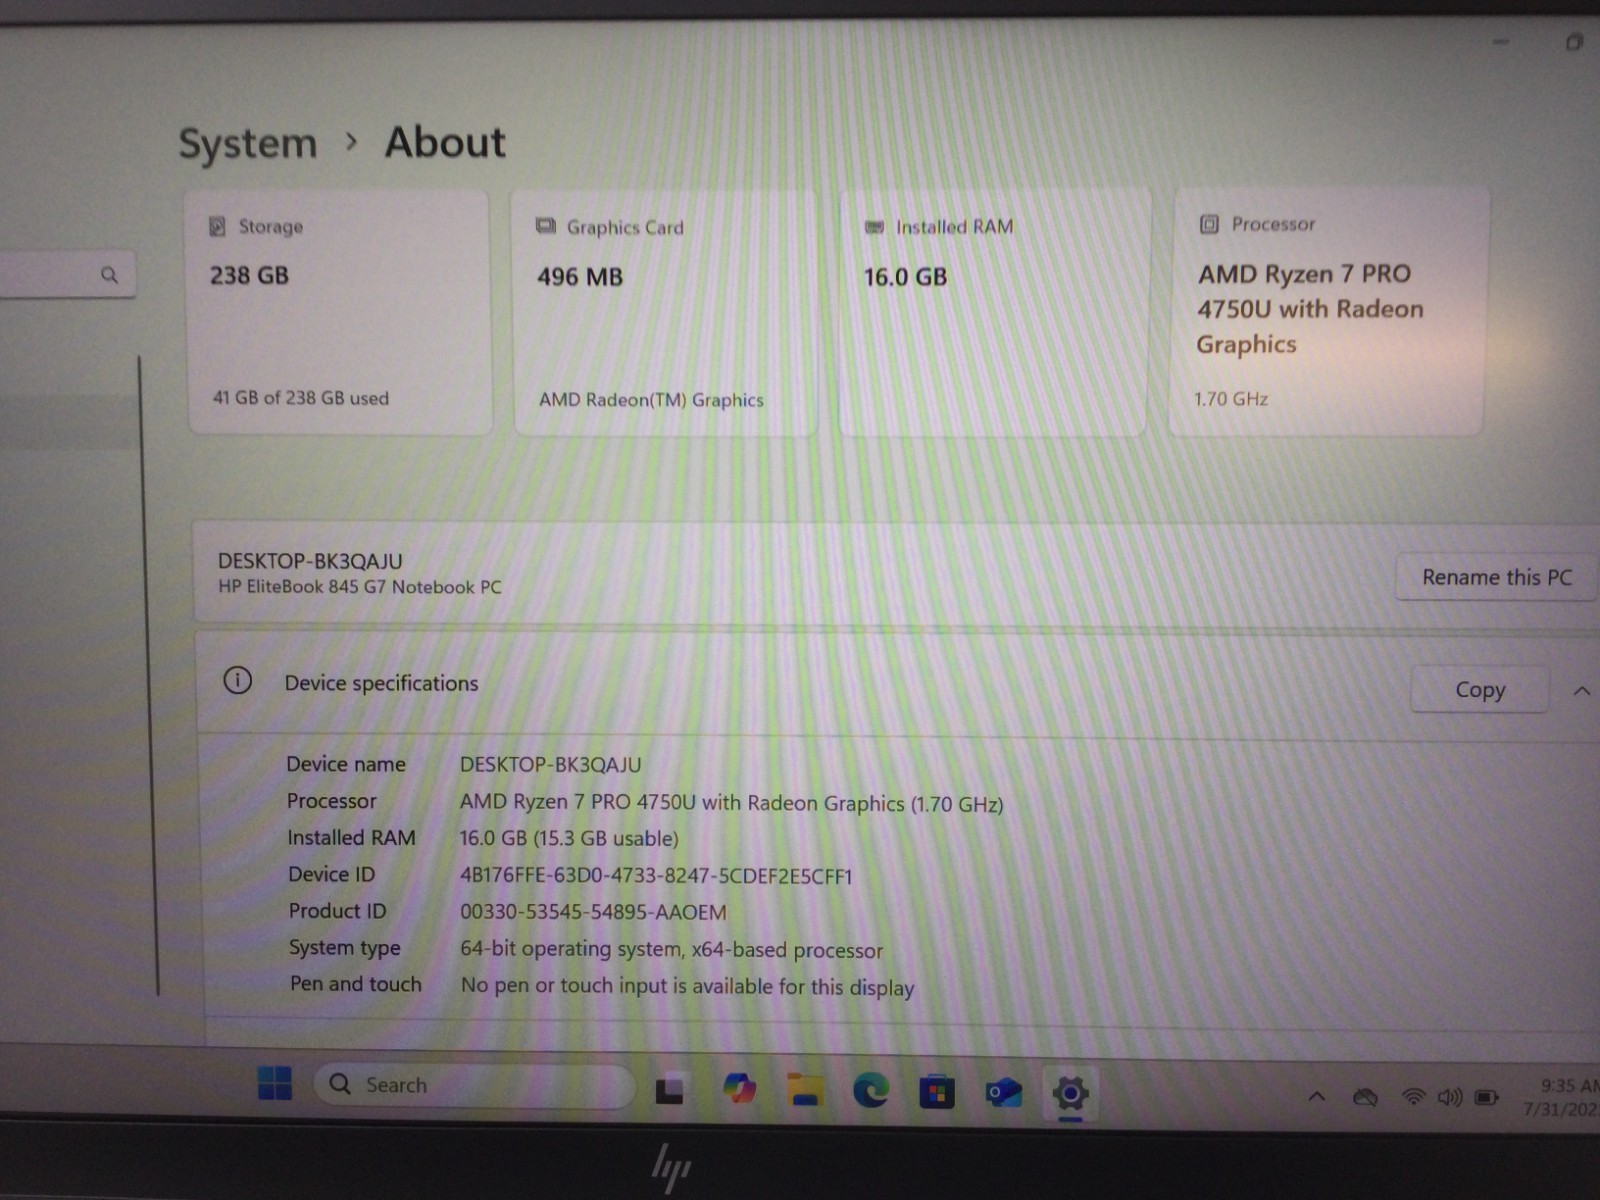Click the Device name value DESKTOP-BK3QAJU

click(550, 765)
